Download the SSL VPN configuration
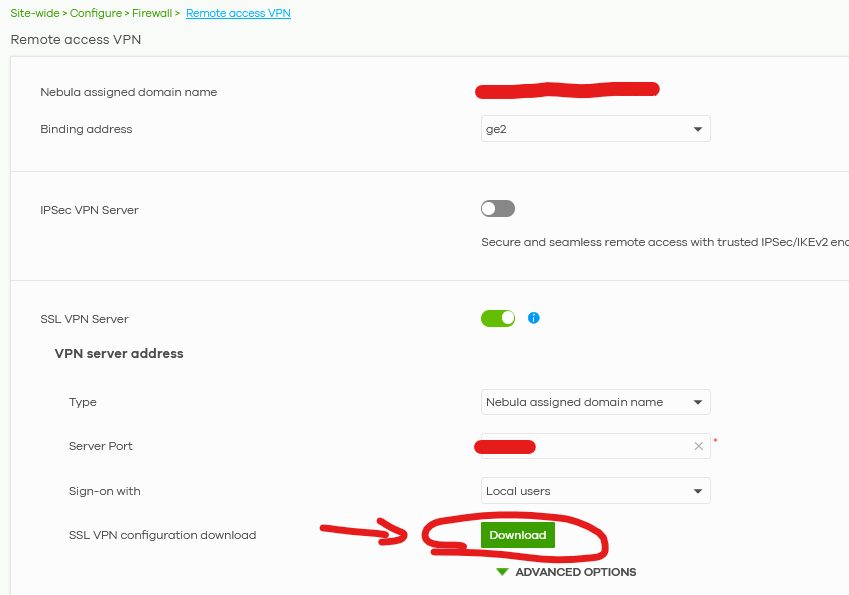Viewport: 849px width, 595px height. click(x=518, y=535)
